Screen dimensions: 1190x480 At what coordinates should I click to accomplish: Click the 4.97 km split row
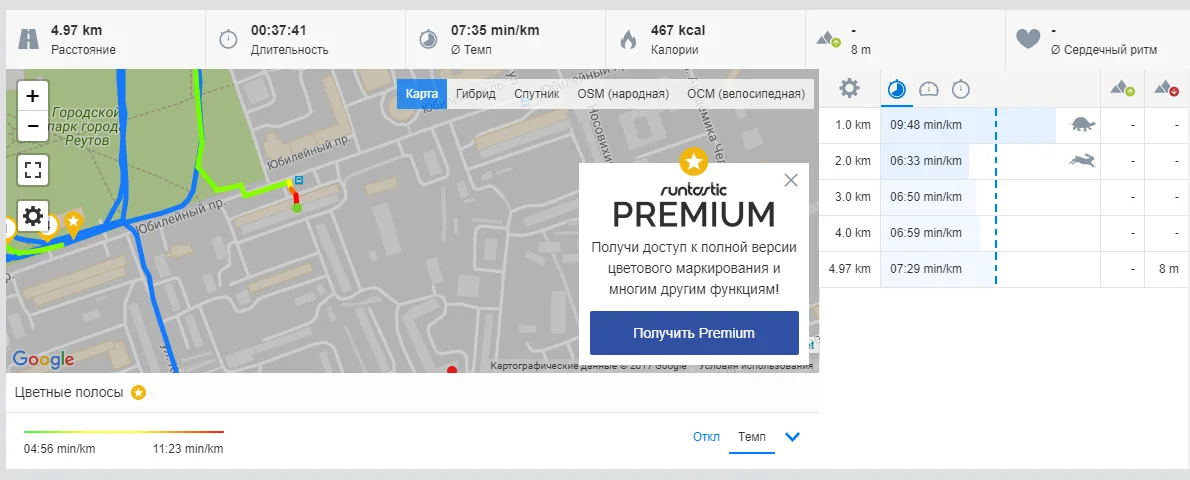(x=1004, y=269)
